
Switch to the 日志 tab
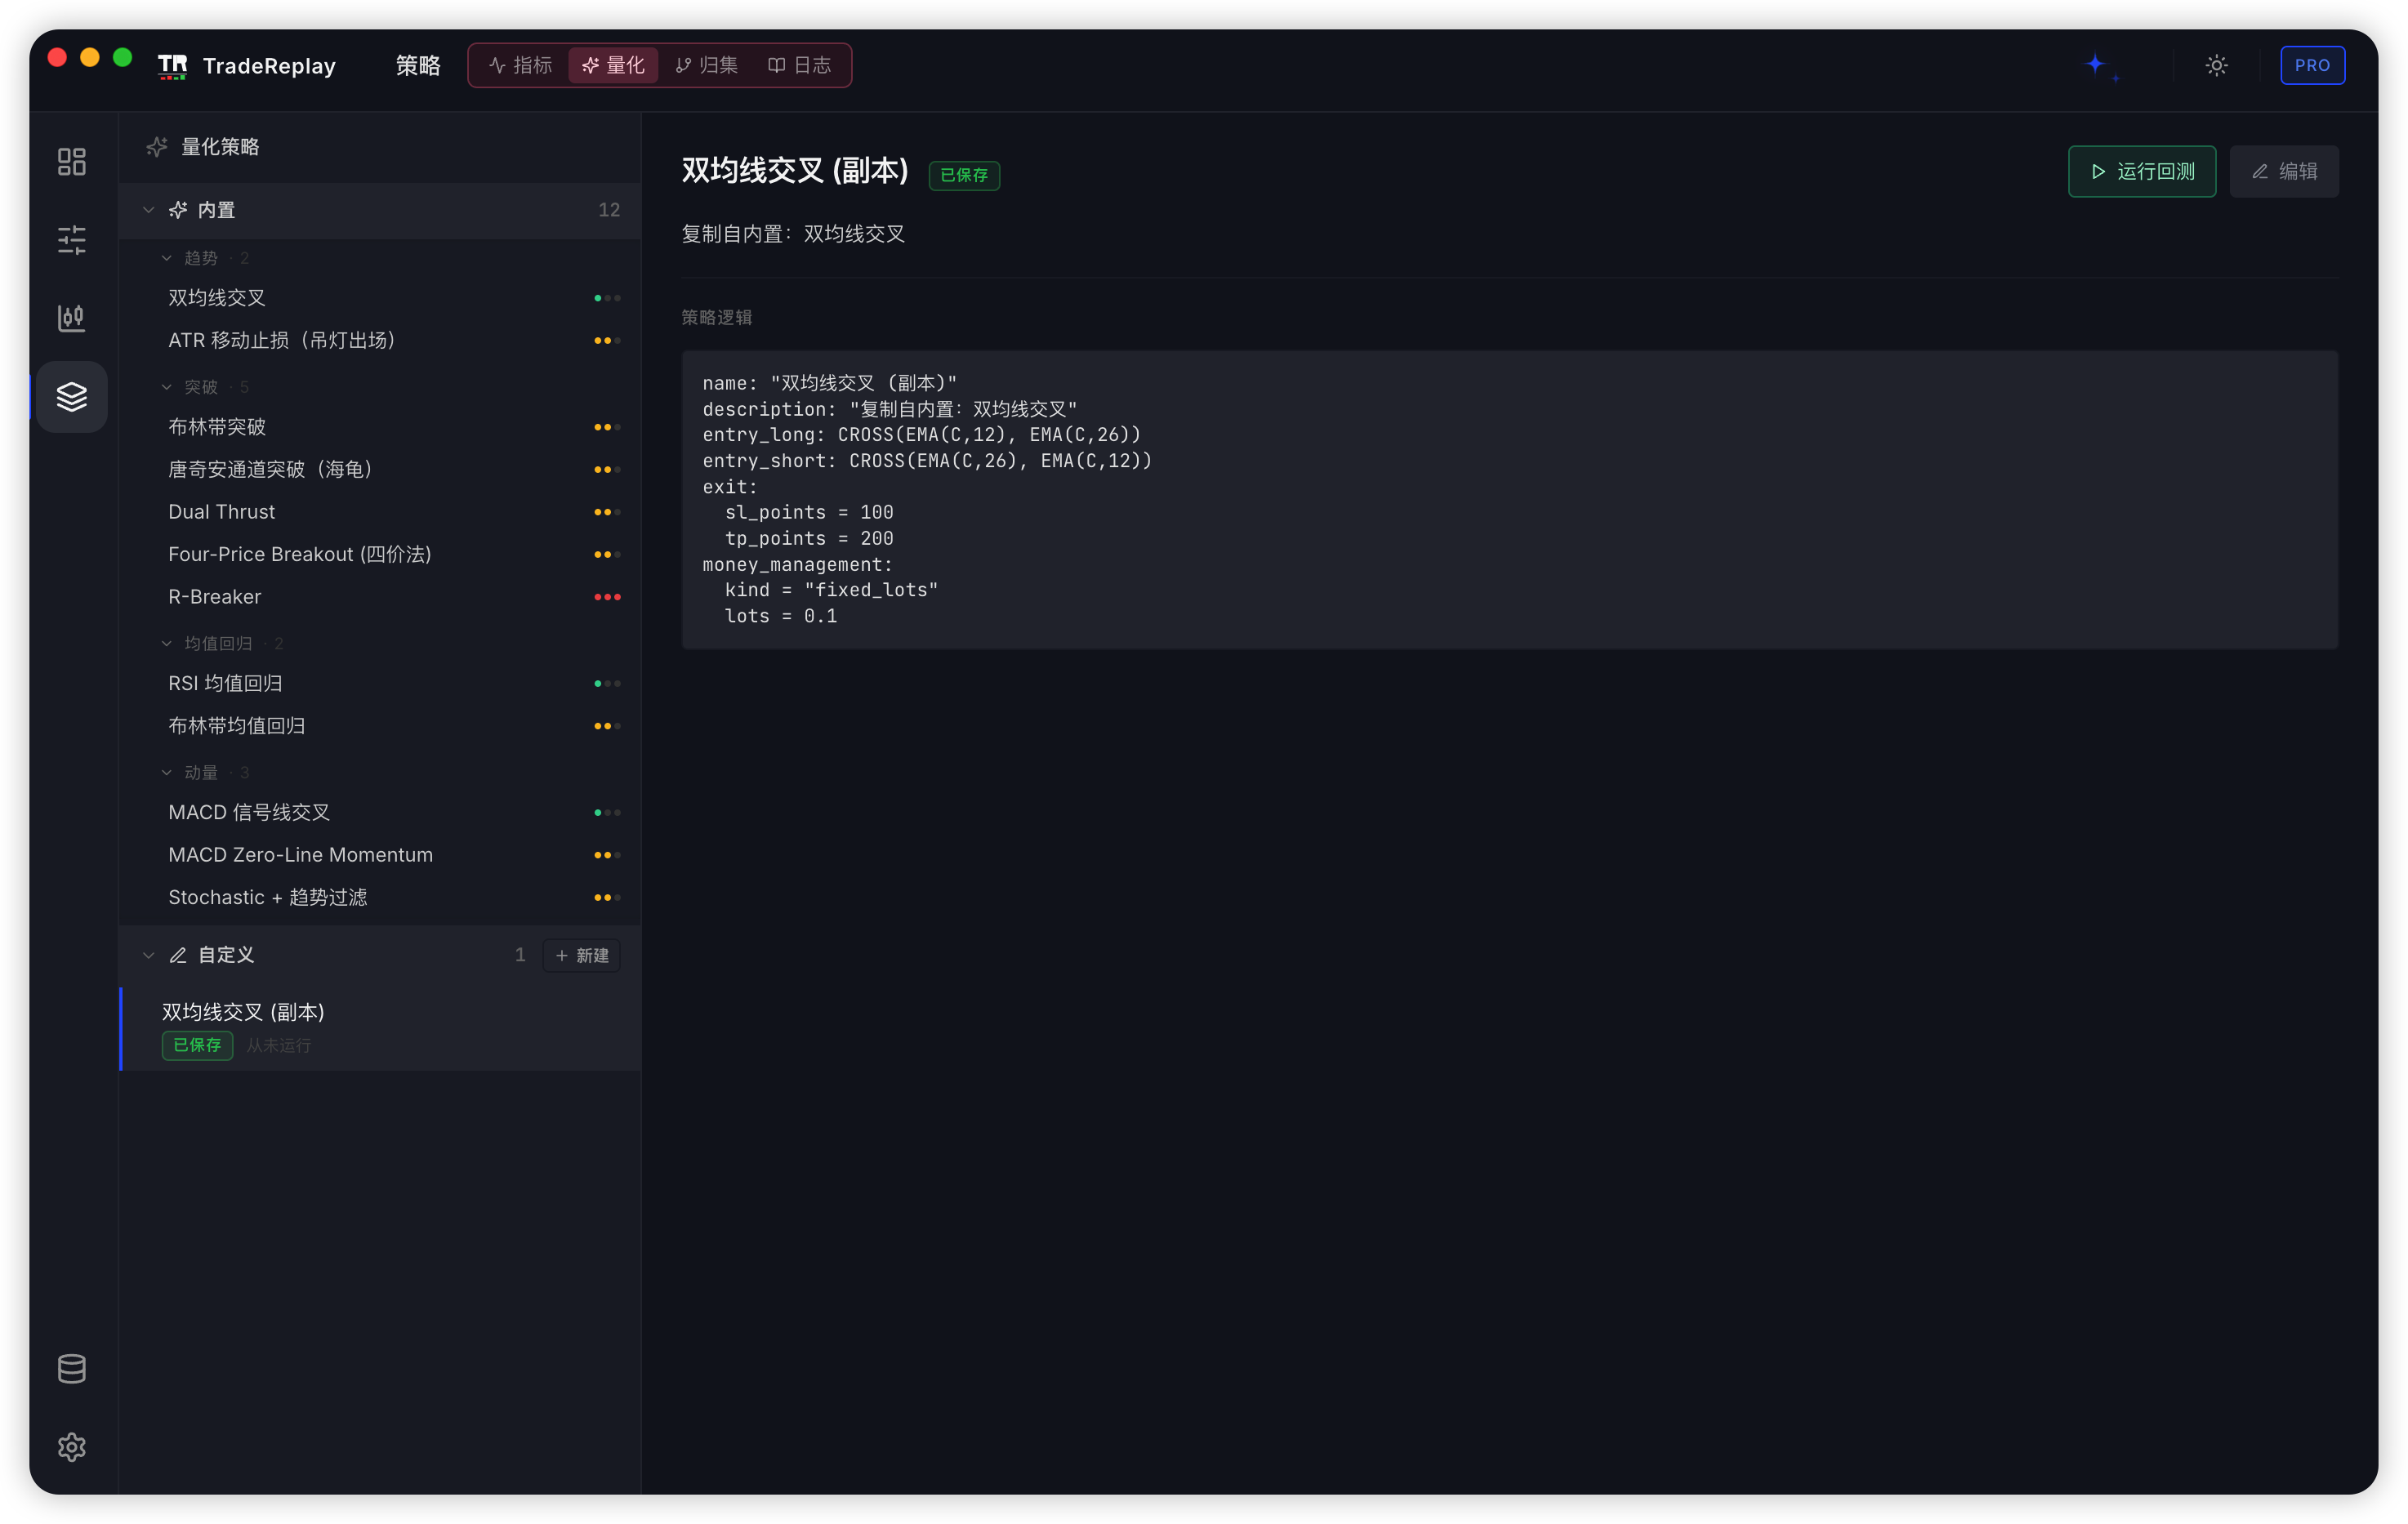coord(799,65)
